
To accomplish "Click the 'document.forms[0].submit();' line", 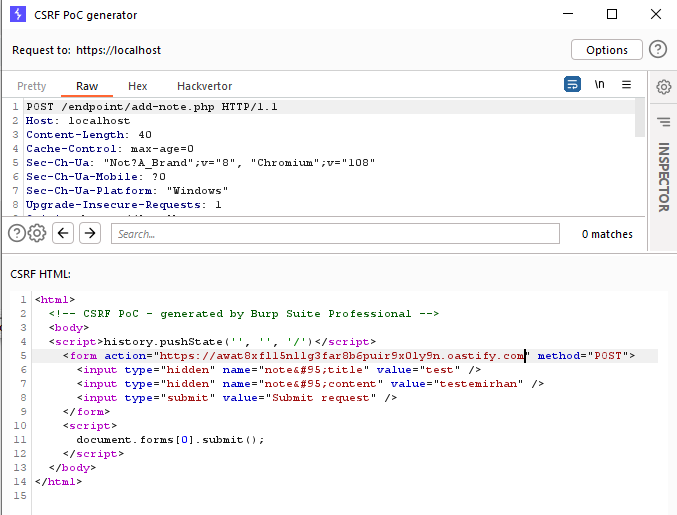I will click(170, 439).
